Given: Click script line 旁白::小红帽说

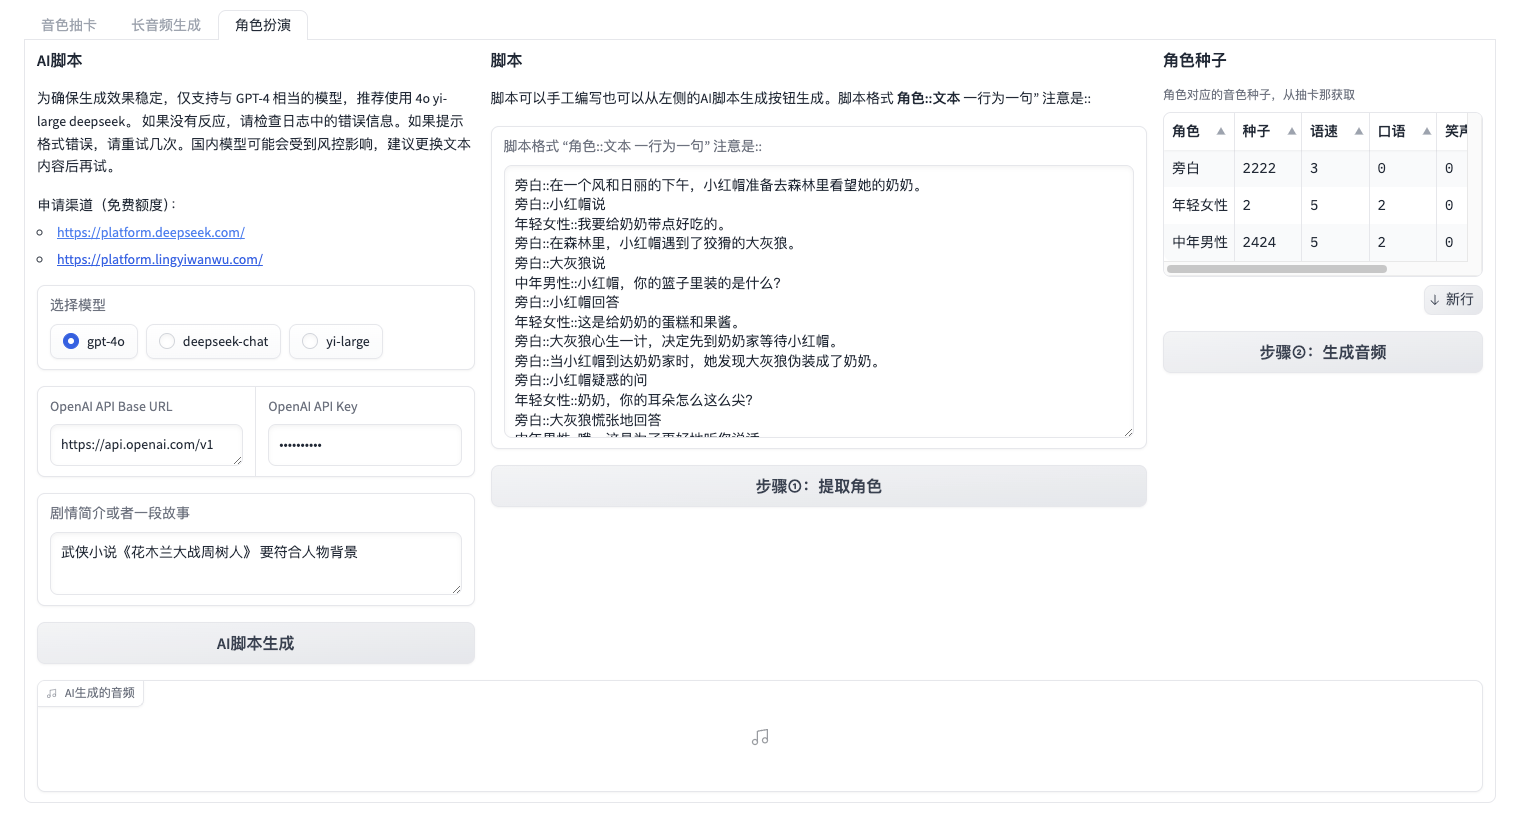Looking at the screenshot, I should (560, 204).
